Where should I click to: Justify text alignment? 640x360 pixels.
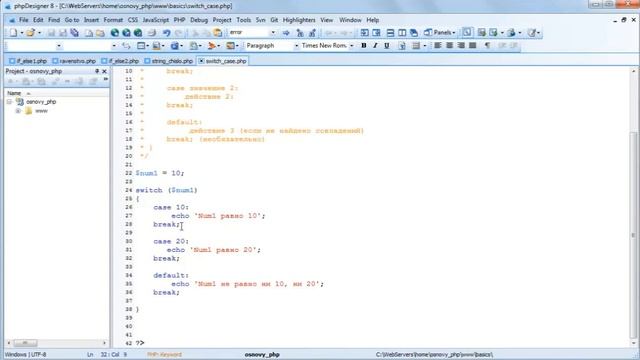(x=473, y=46)
